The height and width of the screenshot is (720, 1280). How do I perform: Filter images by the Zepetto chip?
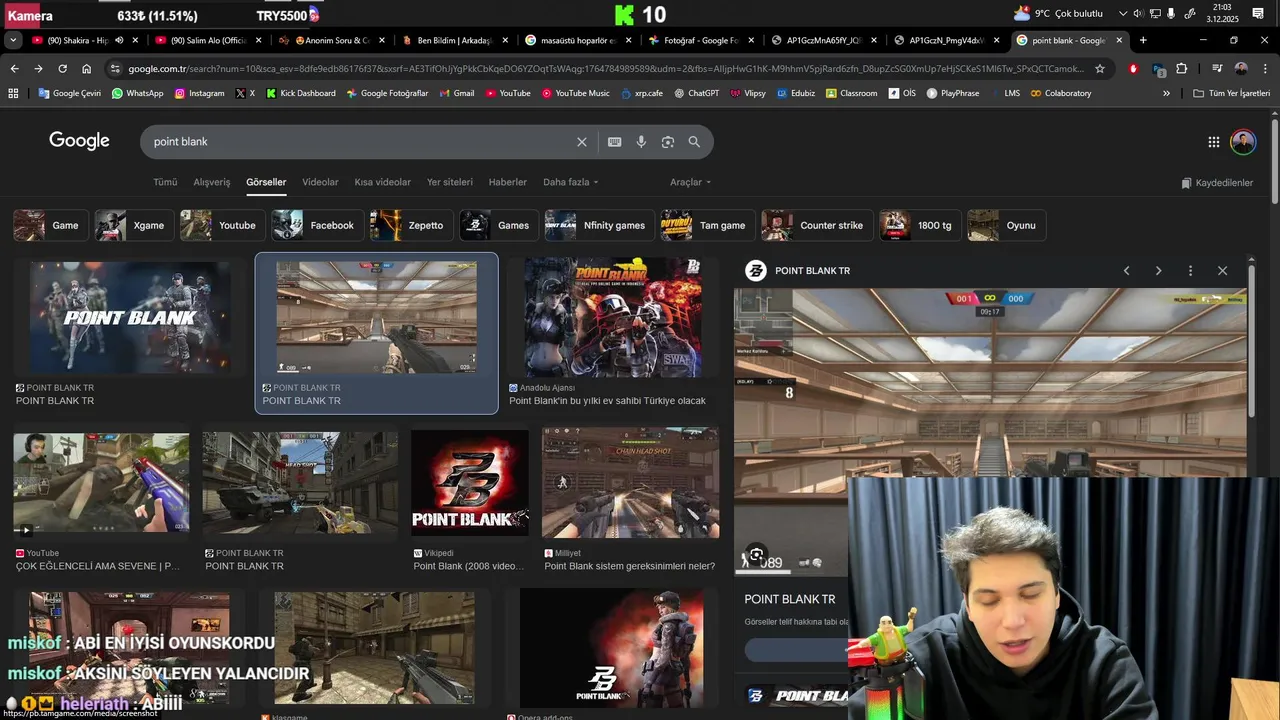[411, 225]
